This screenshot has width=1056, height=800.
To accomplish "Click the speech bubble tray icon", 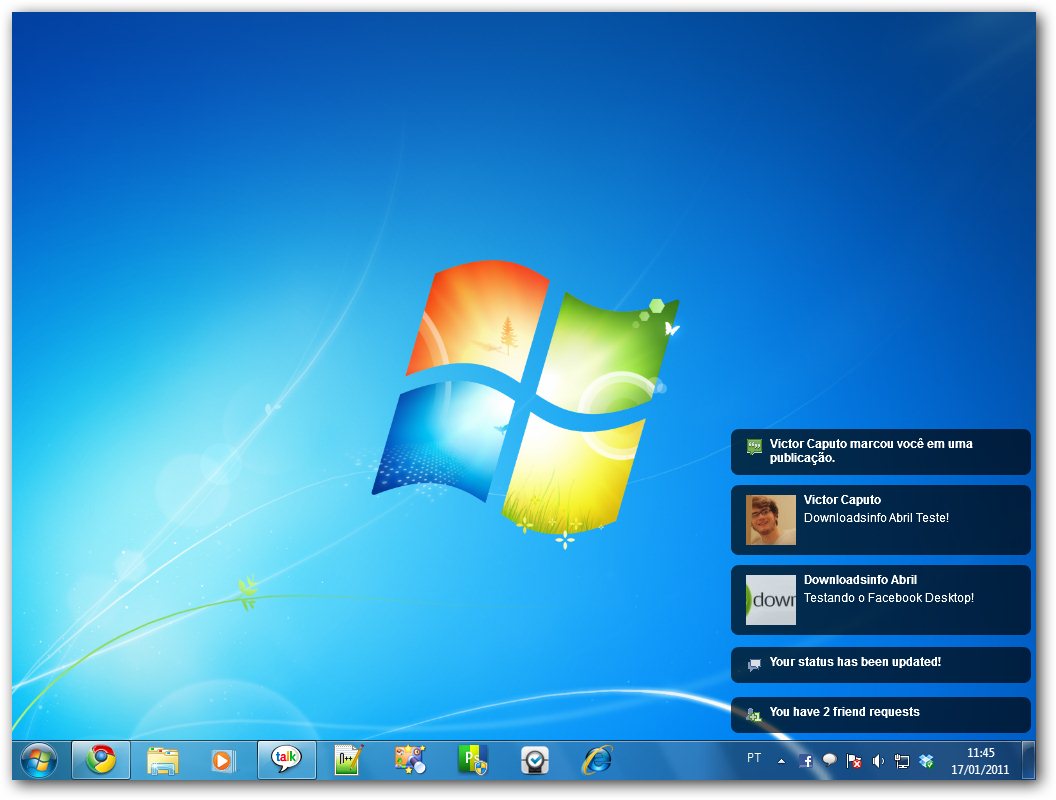I will pos(830,760).
